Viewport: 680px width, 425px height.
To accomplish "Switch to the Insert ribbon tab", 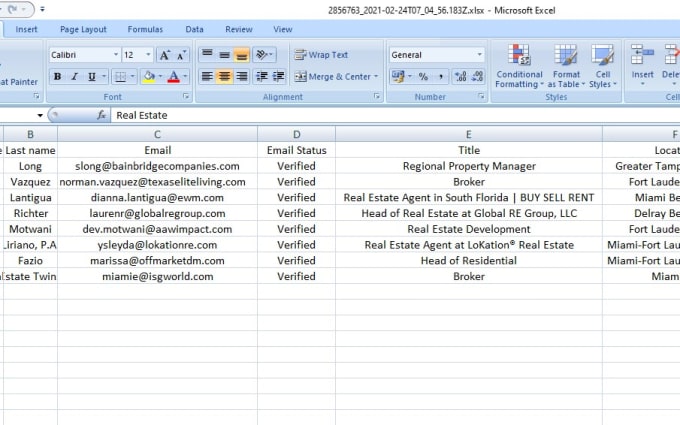I will (26, 29).
